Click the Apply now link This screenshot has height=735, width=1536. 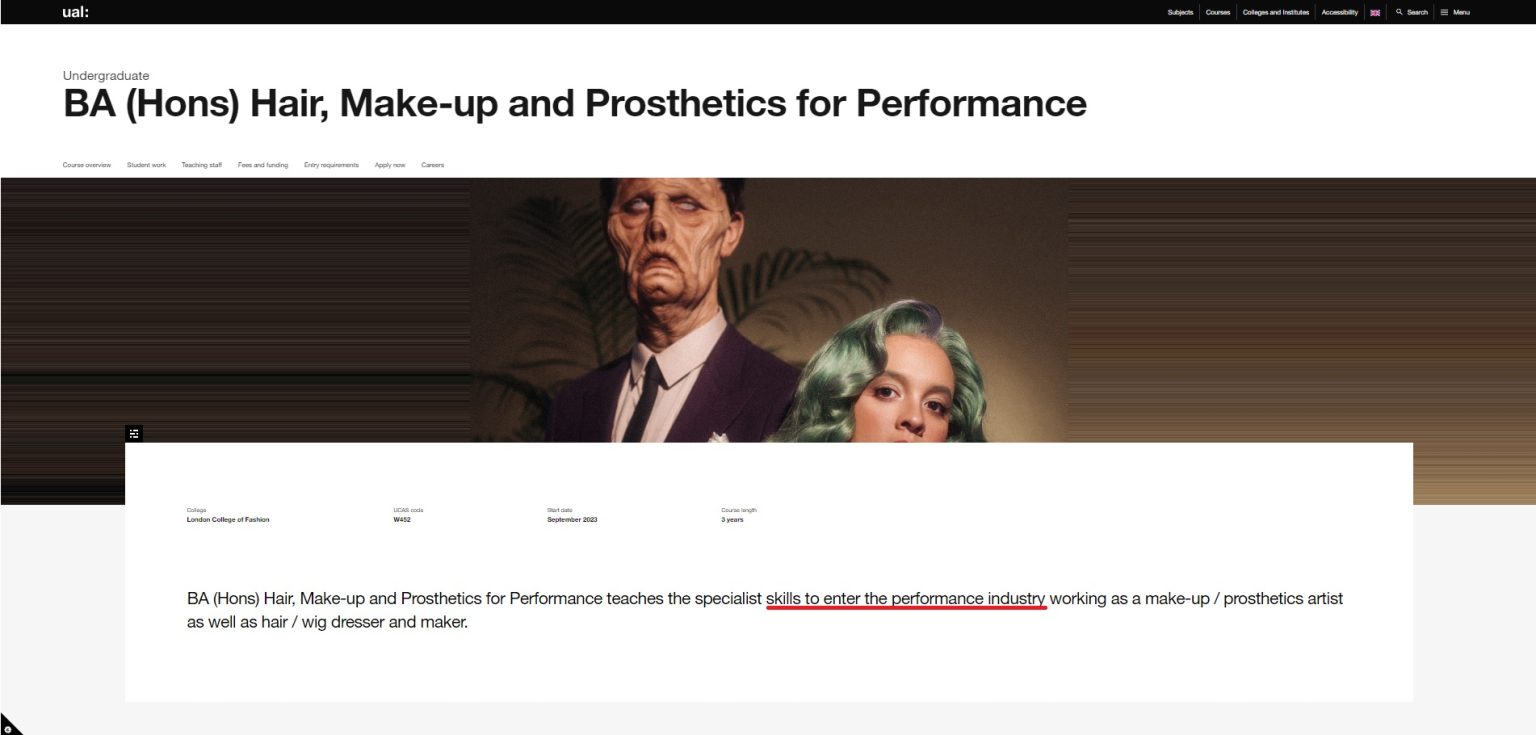coord(390,165)
